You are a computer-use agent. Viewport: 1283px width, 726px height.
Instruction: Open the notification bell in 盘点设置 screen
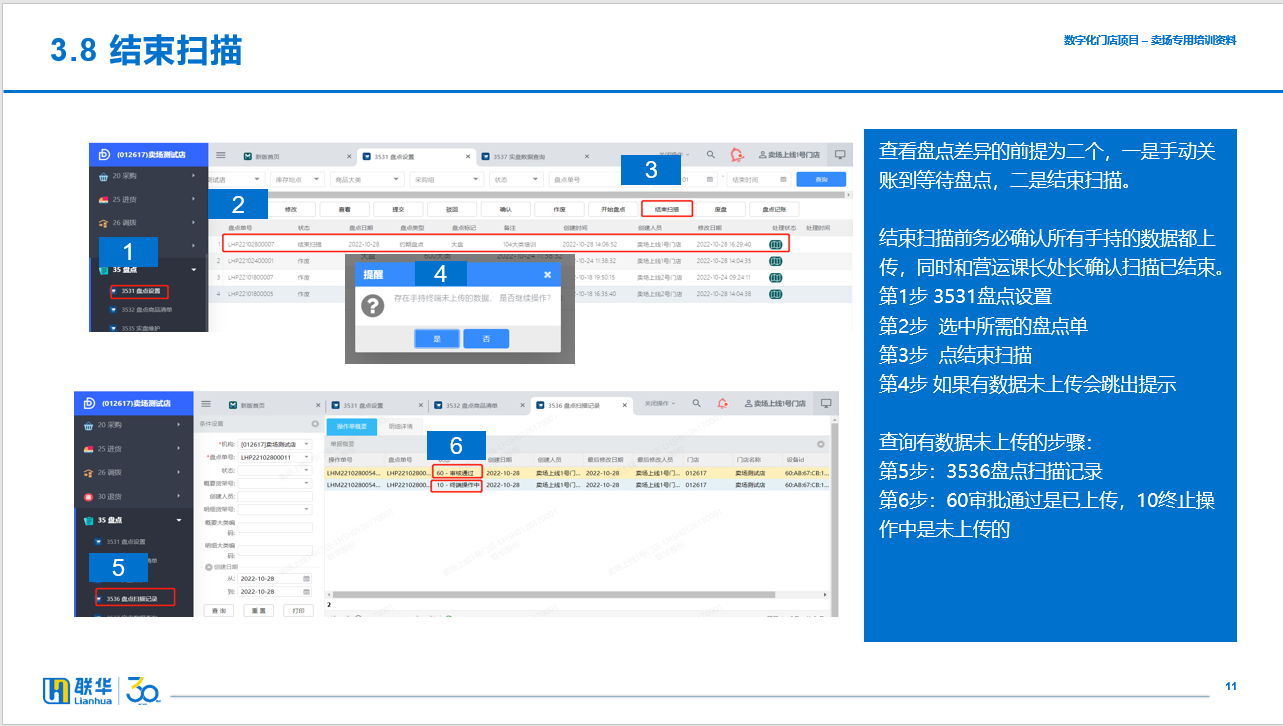tap(737, 155)
